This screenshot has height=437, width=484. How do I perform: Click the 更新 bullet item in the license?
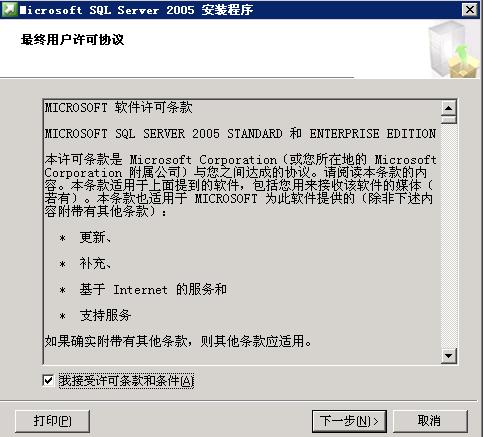point(95,237)
